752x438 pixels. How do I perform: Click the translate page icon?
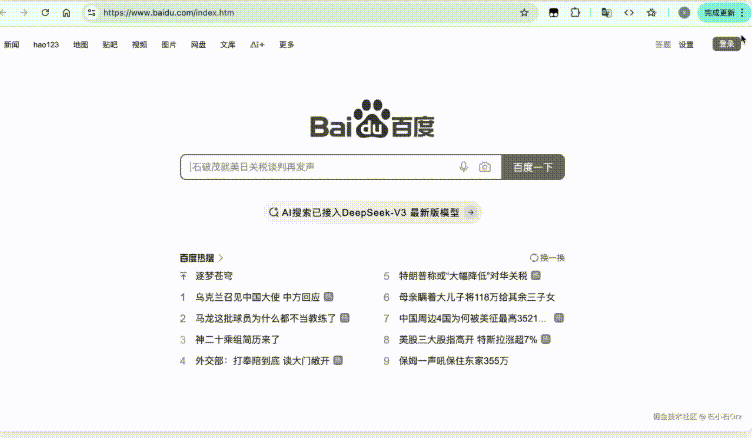(606, 12)
